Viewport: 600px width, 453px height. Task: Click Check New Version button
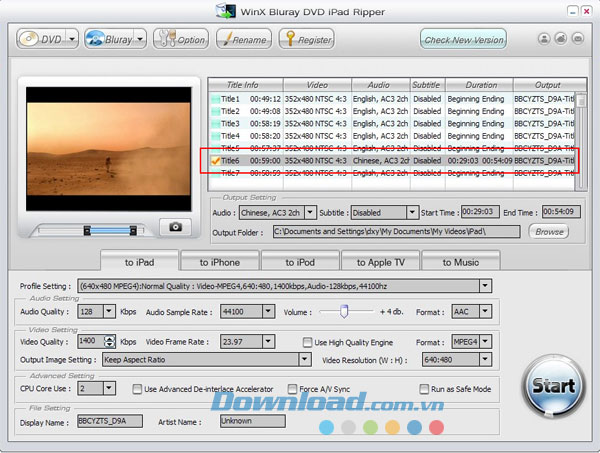click(463, 39)
